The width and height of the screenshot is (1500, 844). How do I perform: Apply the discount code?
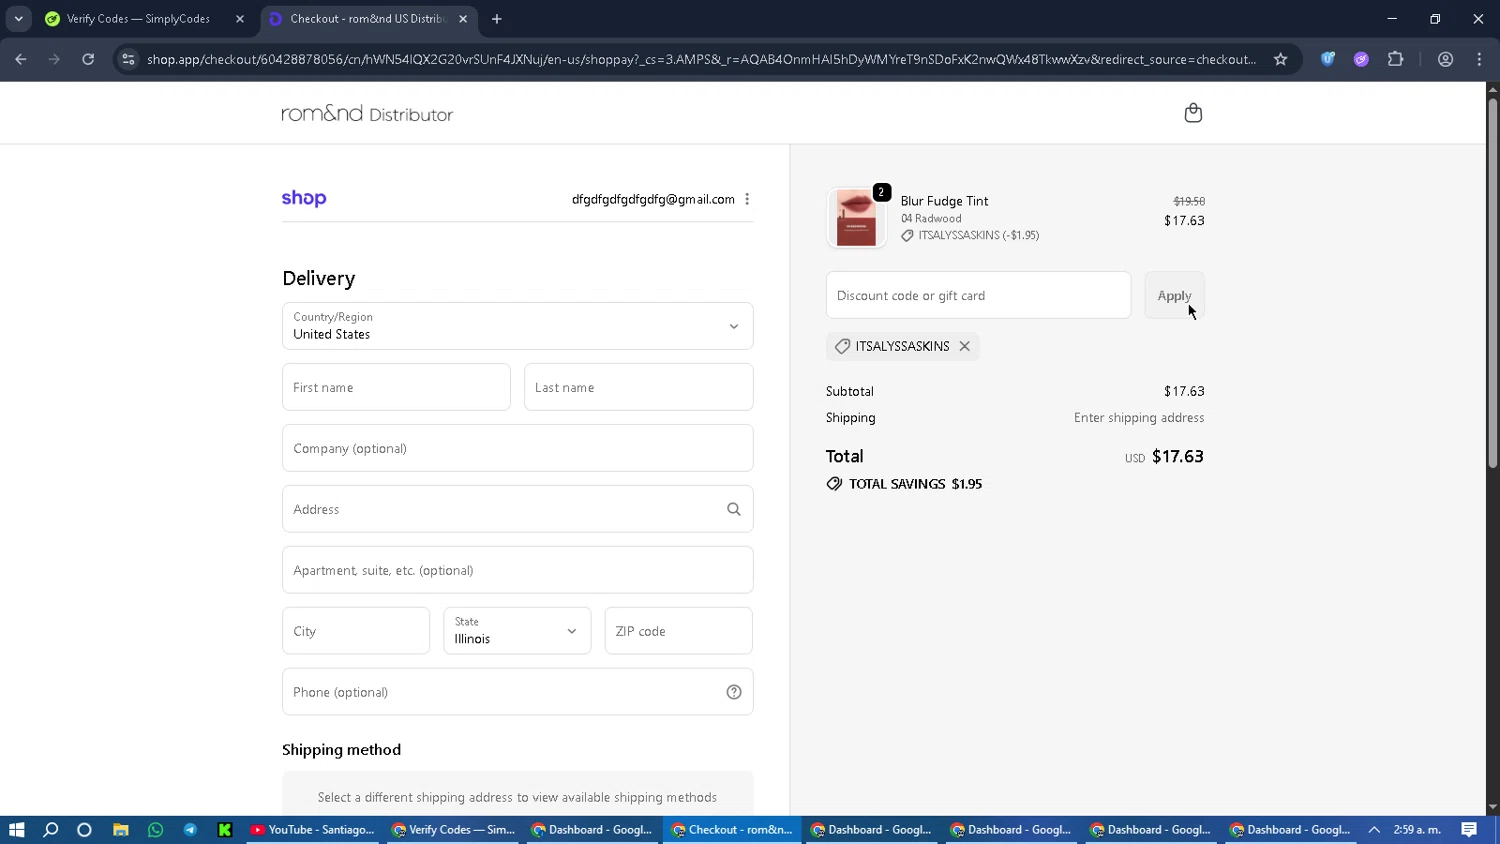point(1174,296)
